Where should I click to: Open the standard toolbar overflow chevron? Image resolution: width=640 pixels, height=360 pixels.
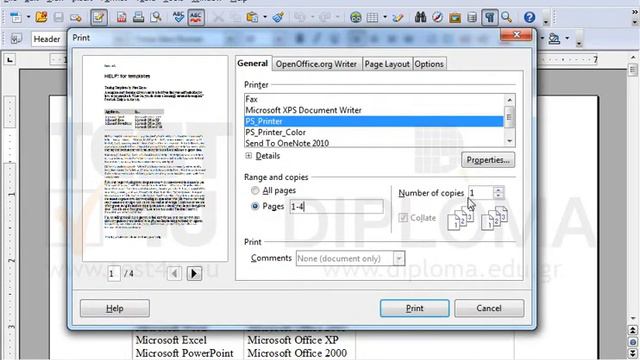point(635,12)
